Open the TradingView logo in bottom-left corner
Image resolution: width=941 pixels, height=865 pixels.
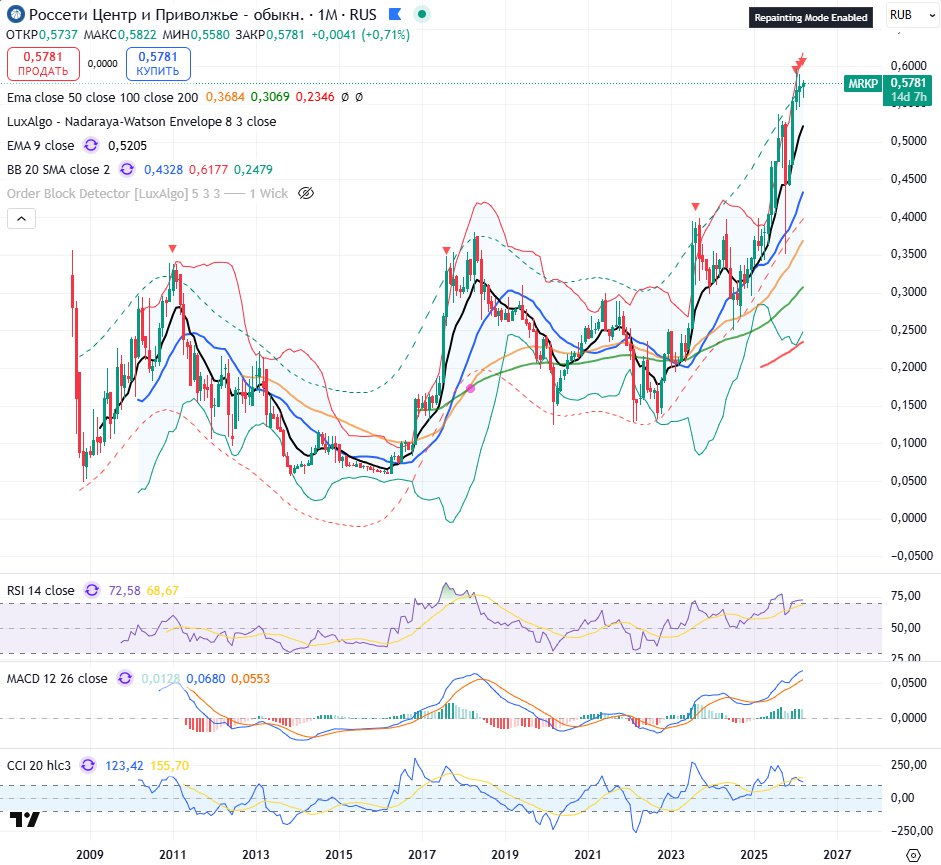click(25, 821)
